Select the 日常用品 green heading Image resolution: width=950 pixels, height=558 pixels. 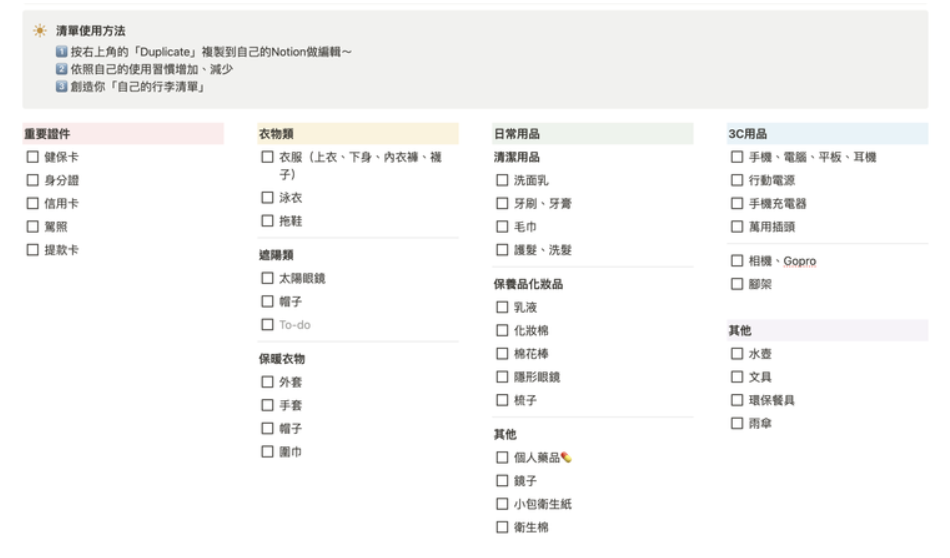593,133
